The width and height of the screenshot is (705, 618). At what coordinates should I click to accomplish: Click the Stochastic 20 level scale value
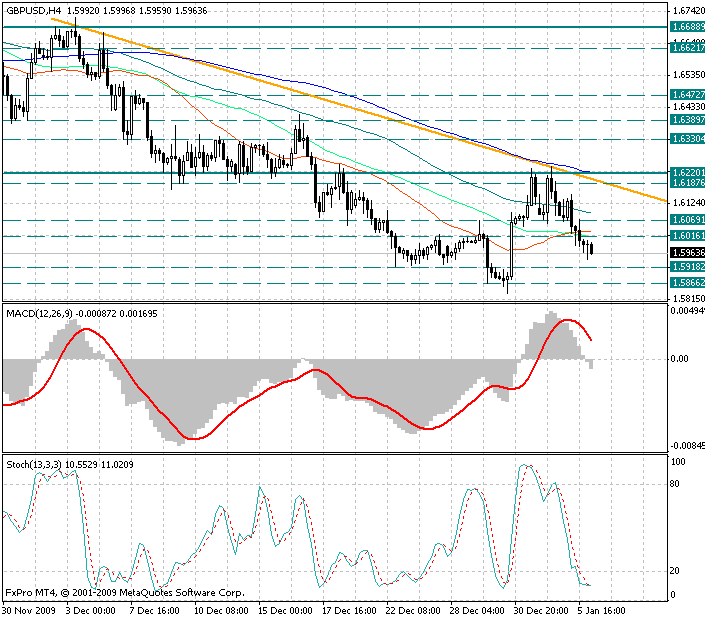coord(674,571)
